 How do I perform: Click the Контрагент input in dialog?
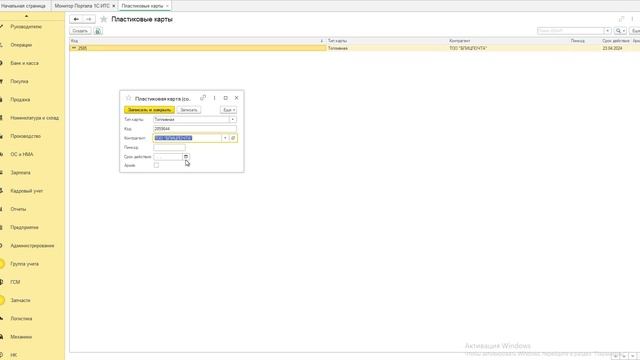(187, 138)
